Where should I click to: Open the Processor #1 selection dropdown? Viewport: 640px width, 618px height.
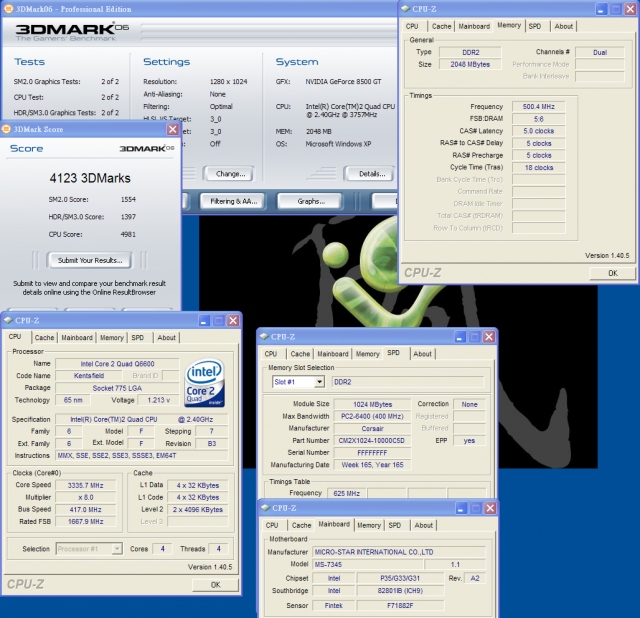click(x=117, y=549)
